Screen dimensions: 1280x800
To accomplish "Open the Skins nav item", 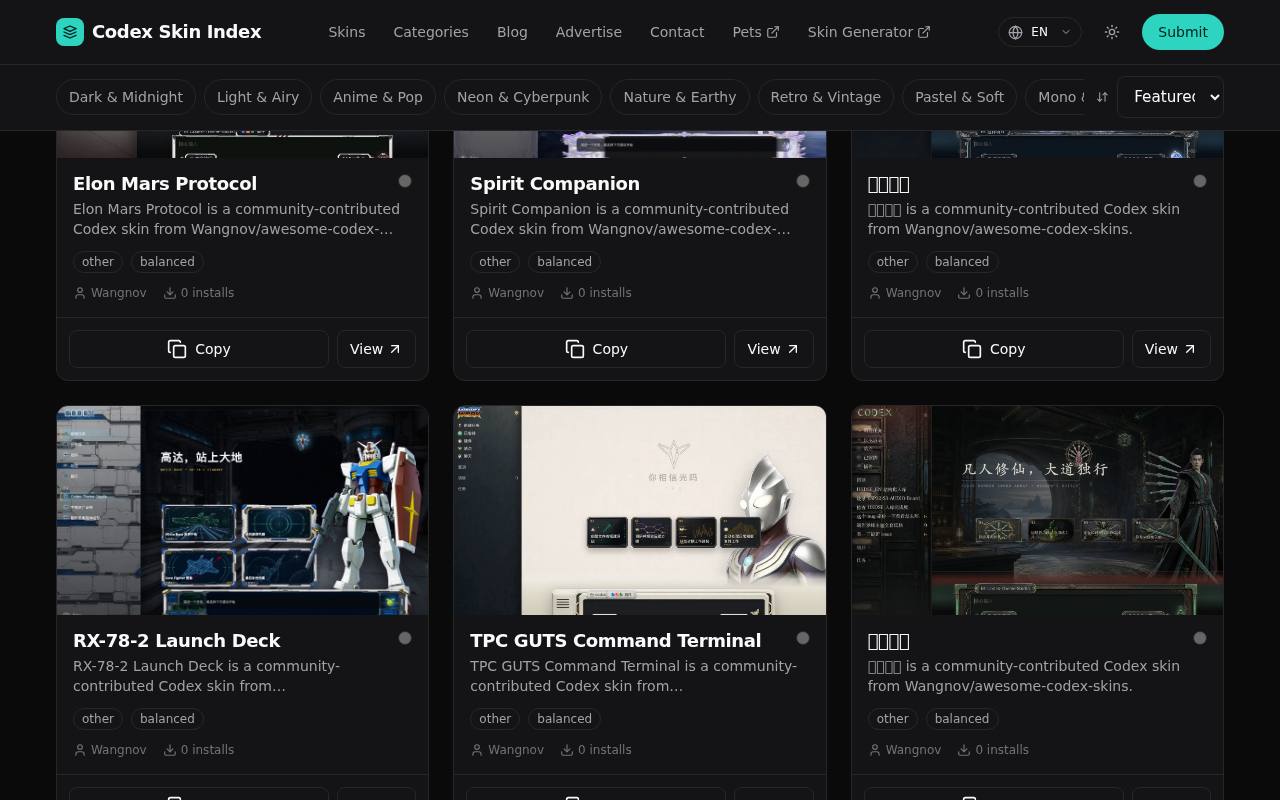I will (x=347, y=32).
